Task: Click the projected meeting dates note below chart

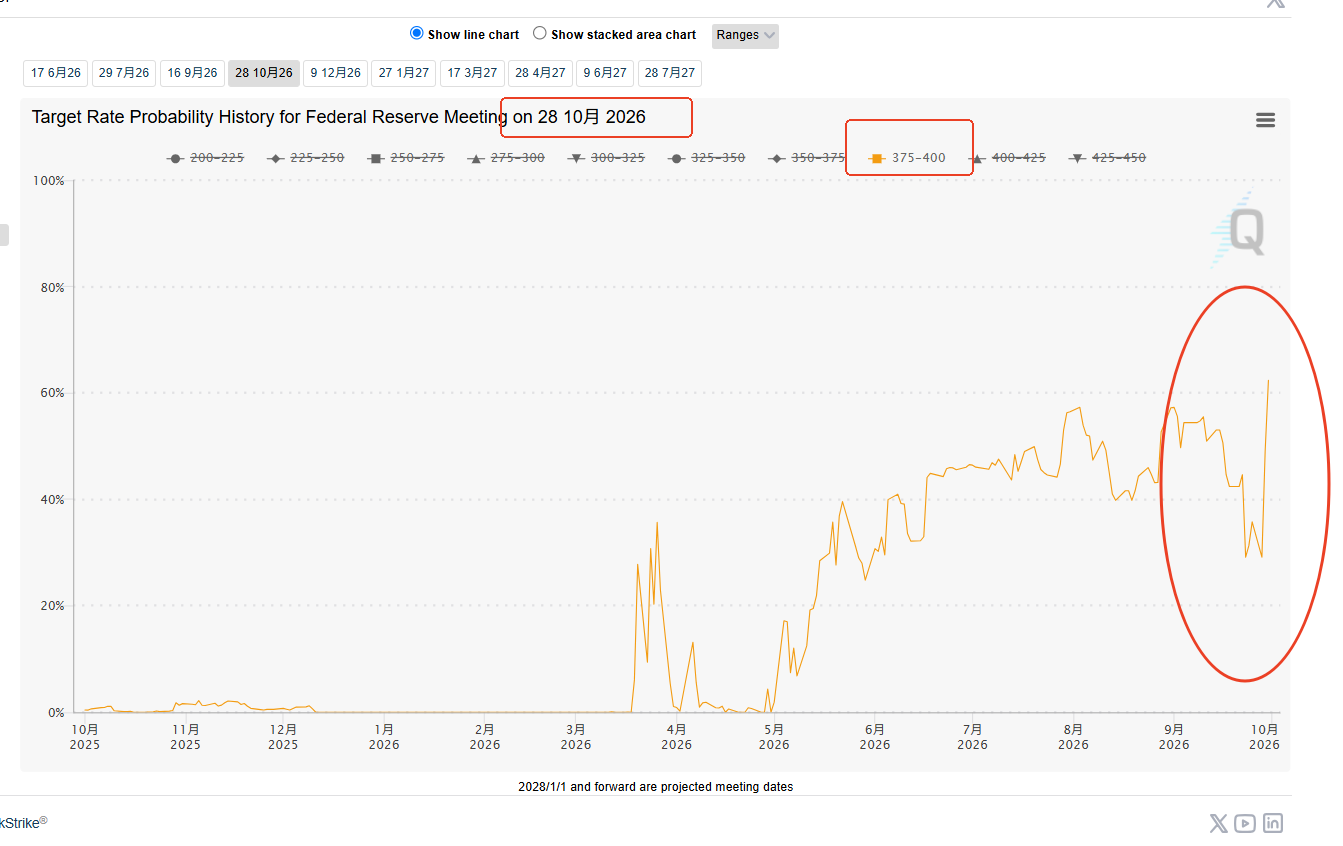Action: pos(655,787)
